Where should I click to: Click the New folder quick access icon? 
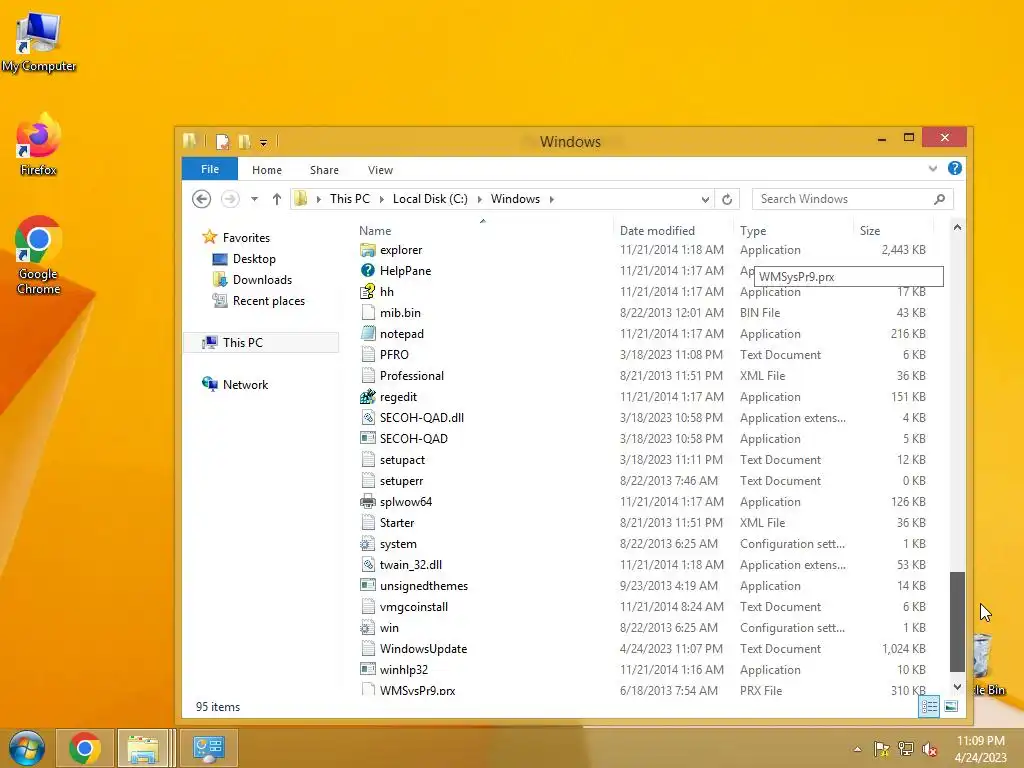244,141
